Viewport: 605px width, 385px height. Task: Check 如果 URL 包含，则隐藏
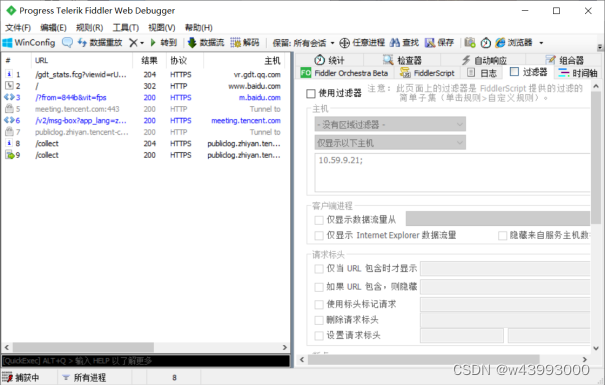319,287
